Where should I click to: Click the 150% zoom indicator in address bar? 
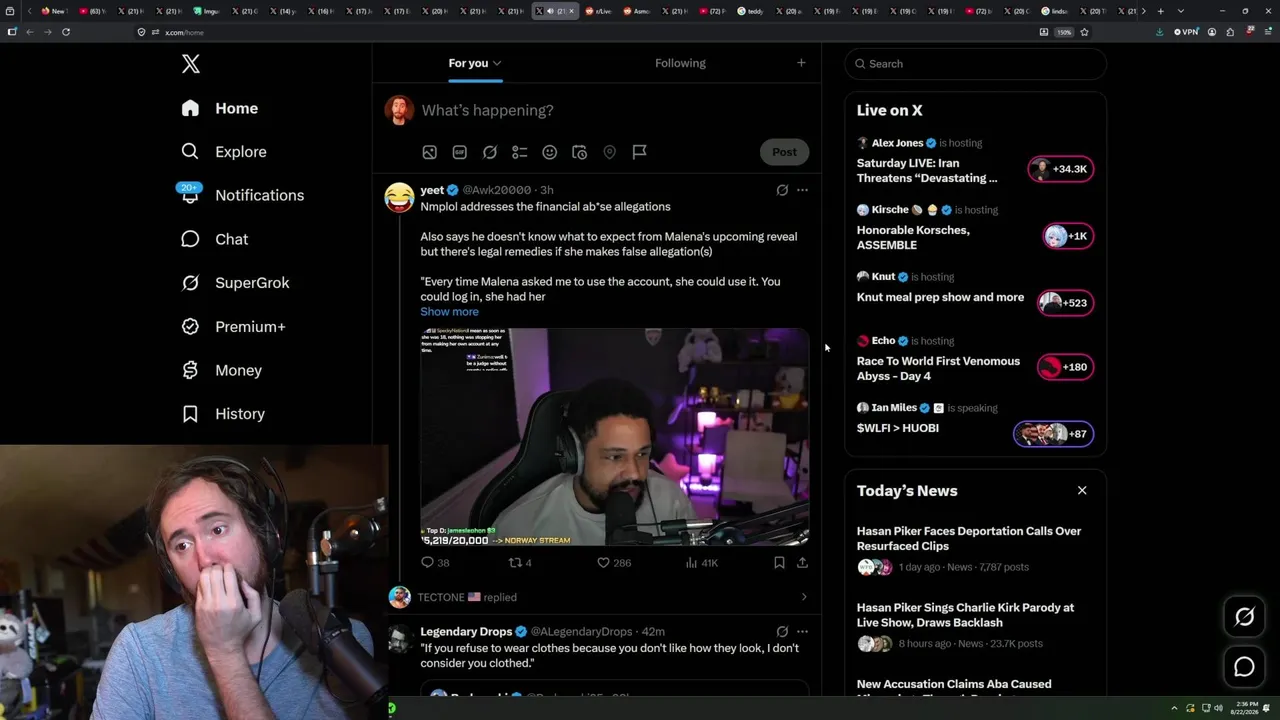tap(1065, 32)
